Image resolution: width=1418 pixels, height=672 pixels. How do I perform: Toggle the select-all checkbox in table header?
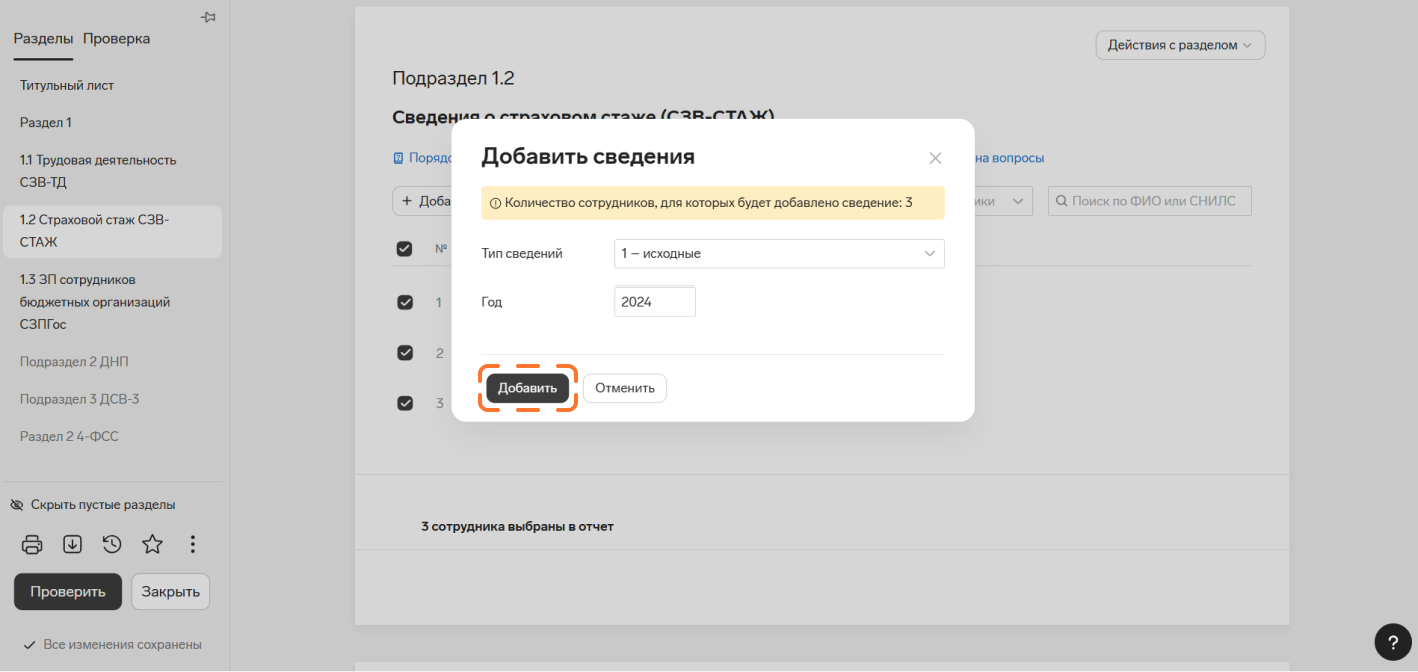pos(405,249)
